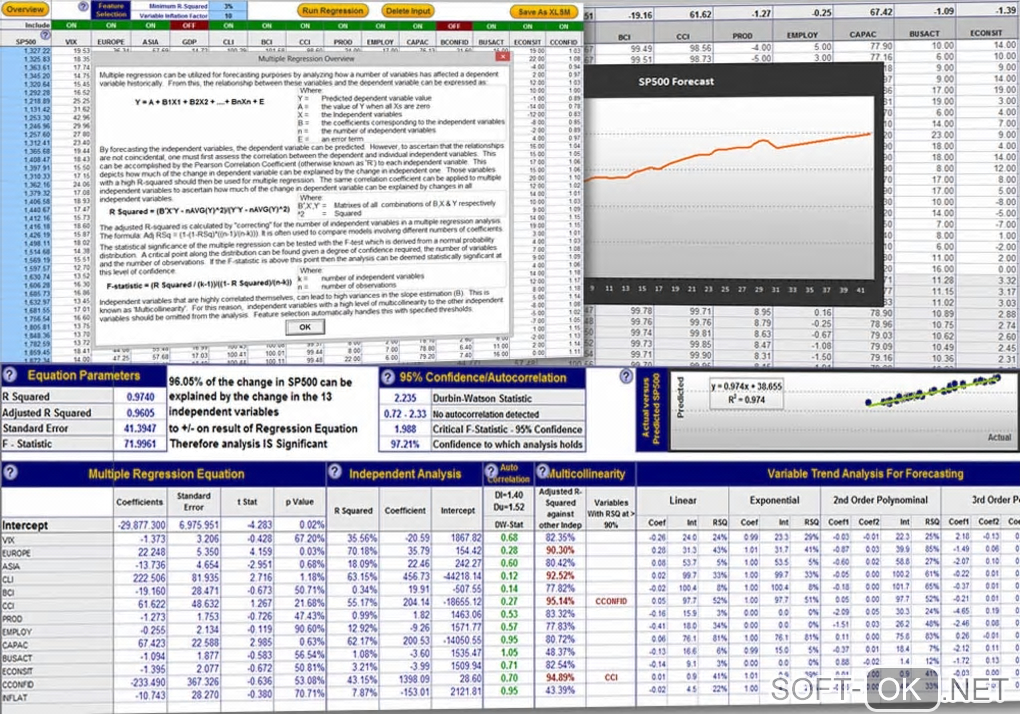Select the 2nd Order Polynominal header

click(x=879, y=500)
